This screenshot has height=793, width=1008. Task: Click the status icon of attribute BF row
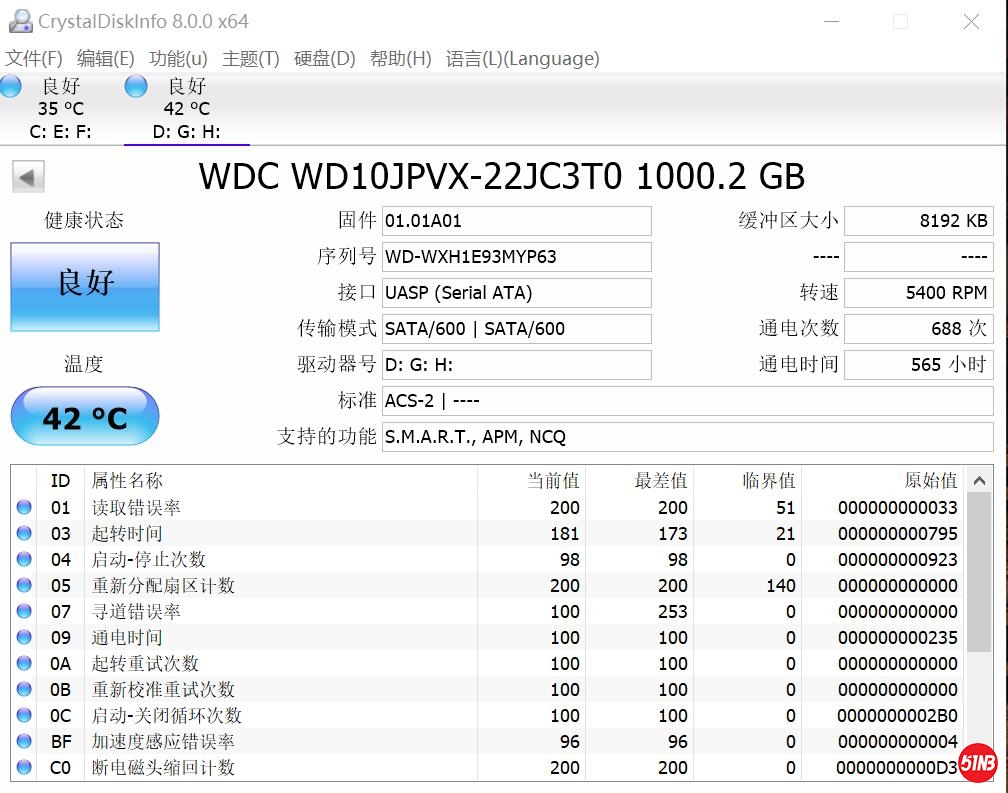(24, 742)
